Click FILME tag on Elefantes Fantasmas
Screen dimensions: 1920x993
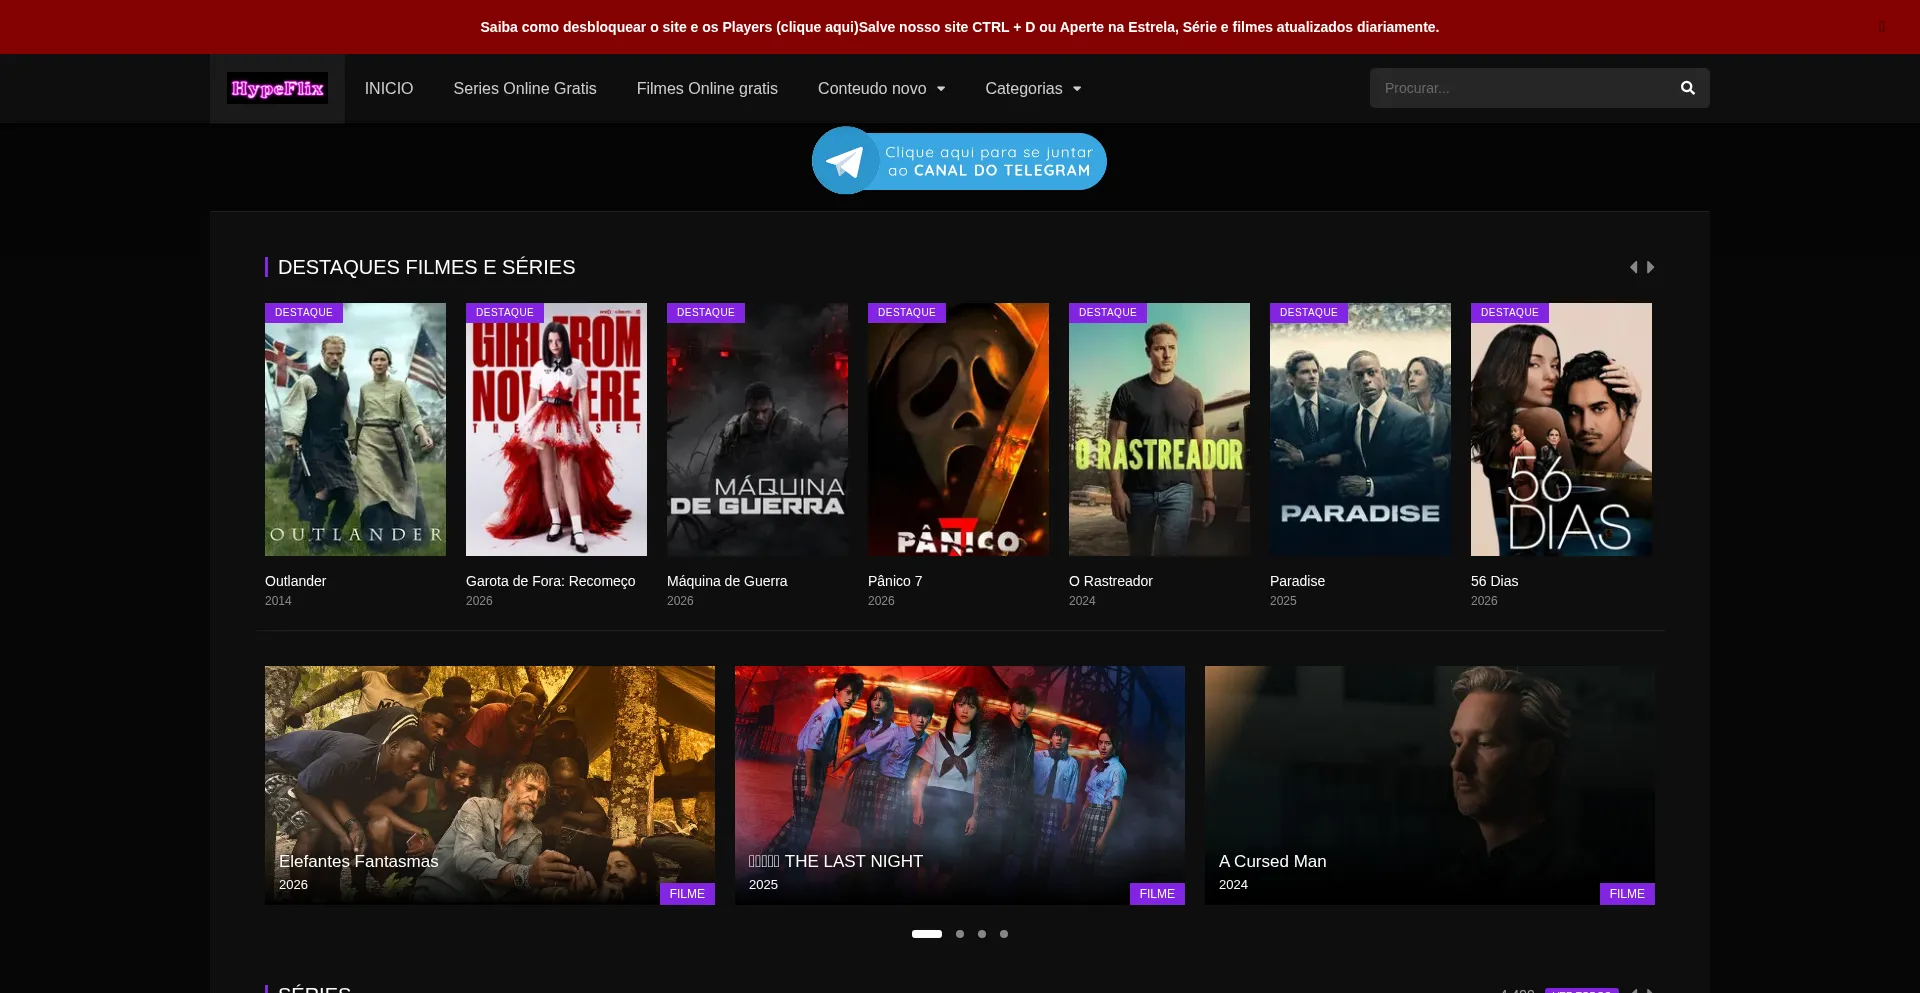(687, 894)
